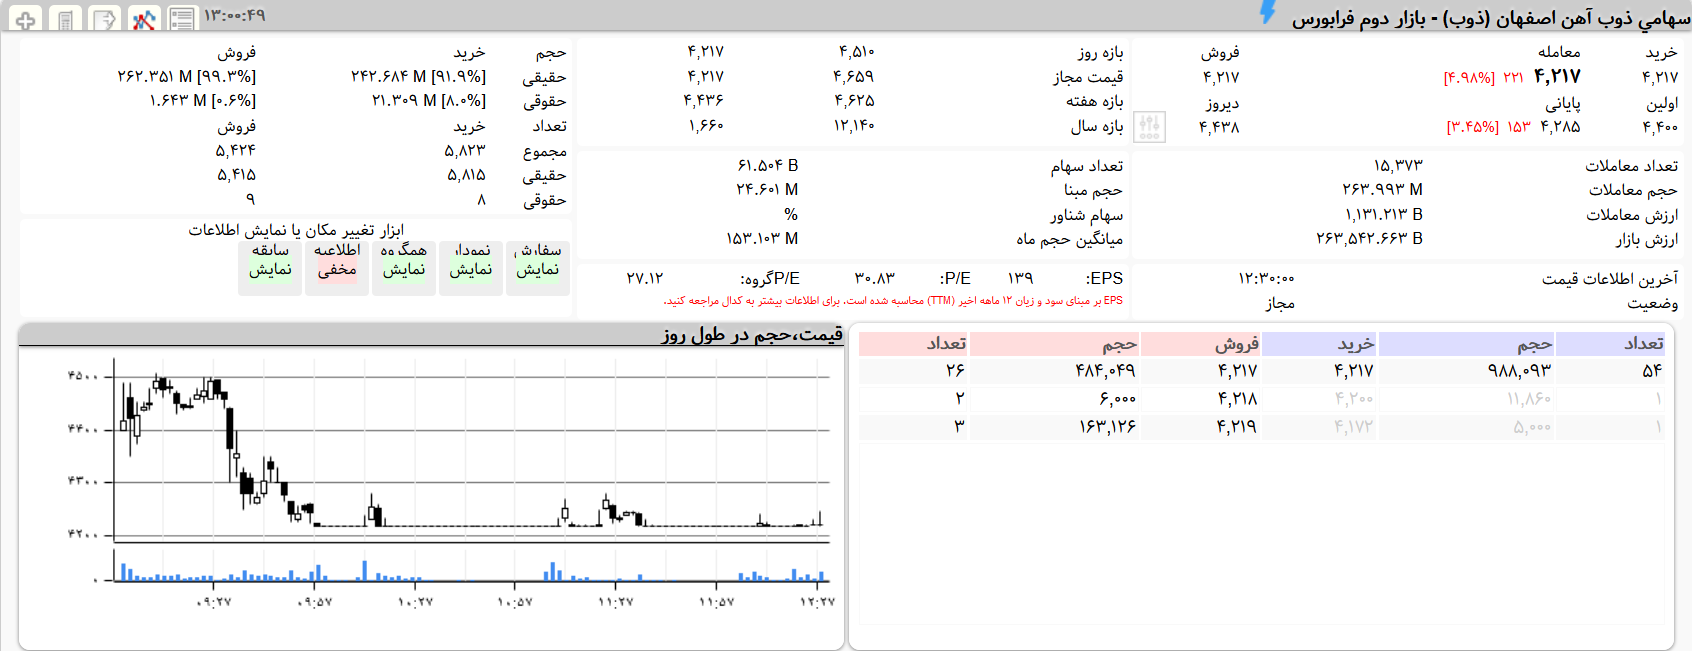Click the last trade price ۴,۲۱۷ next to معامله
The height and width of the screenshot is (651, 1692).
tap(1557, 76)
